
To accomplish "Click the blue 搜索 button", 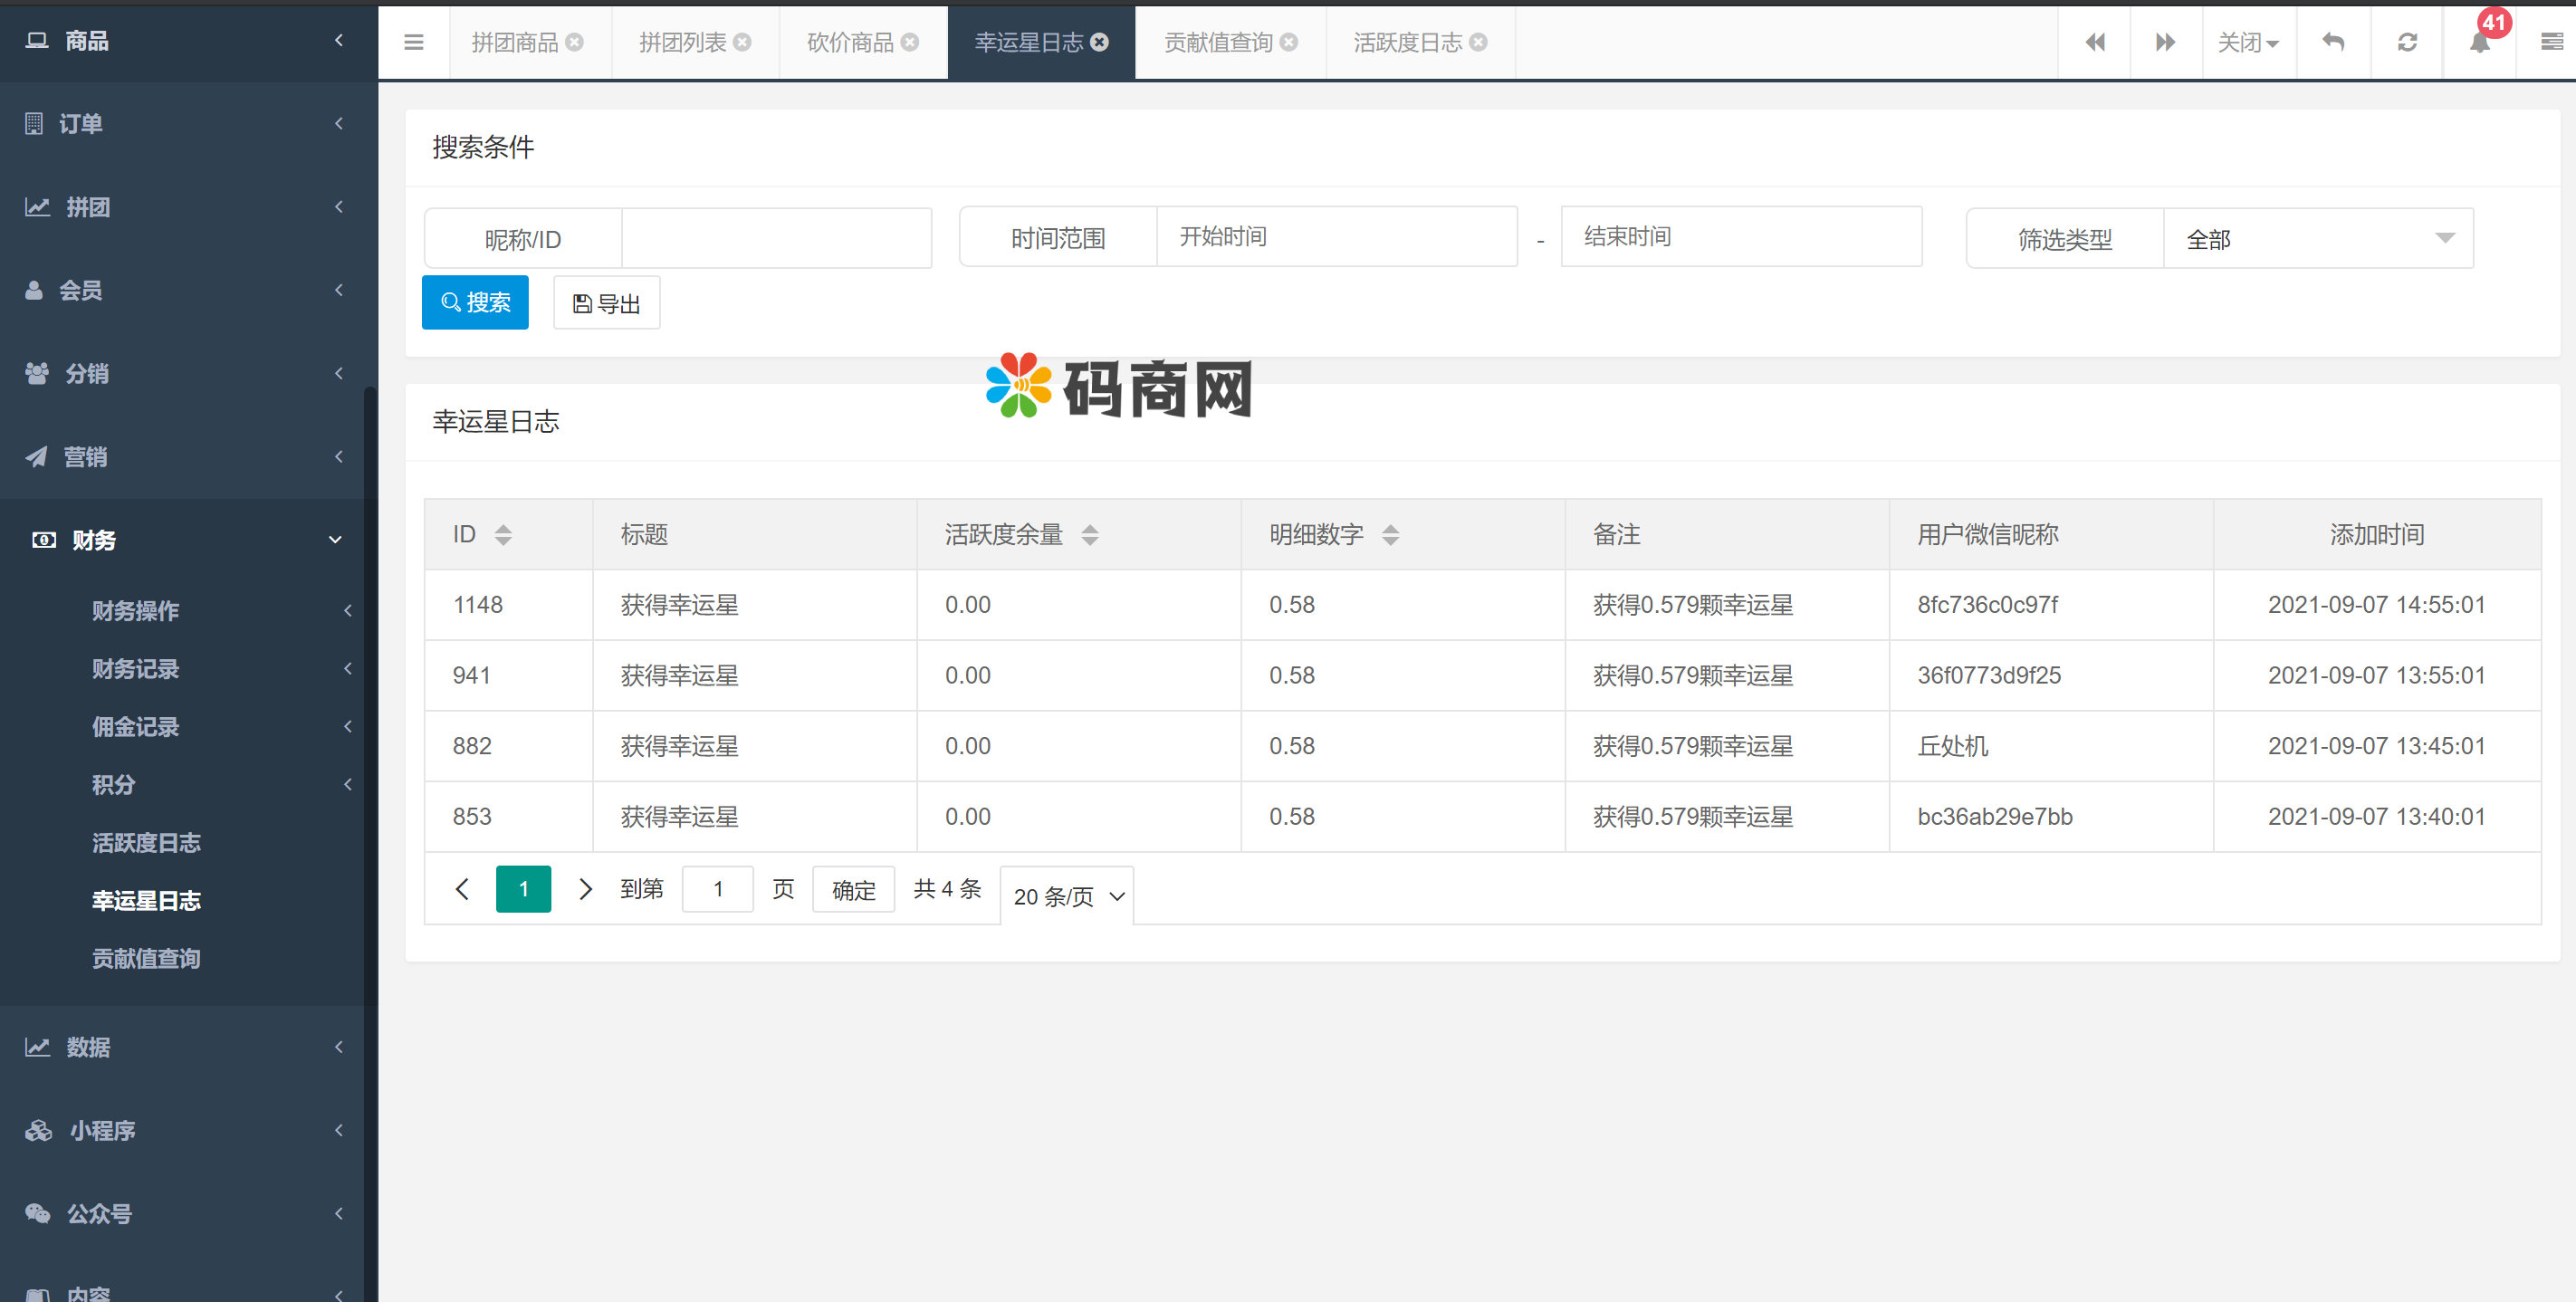I will (x=475, y=302).
